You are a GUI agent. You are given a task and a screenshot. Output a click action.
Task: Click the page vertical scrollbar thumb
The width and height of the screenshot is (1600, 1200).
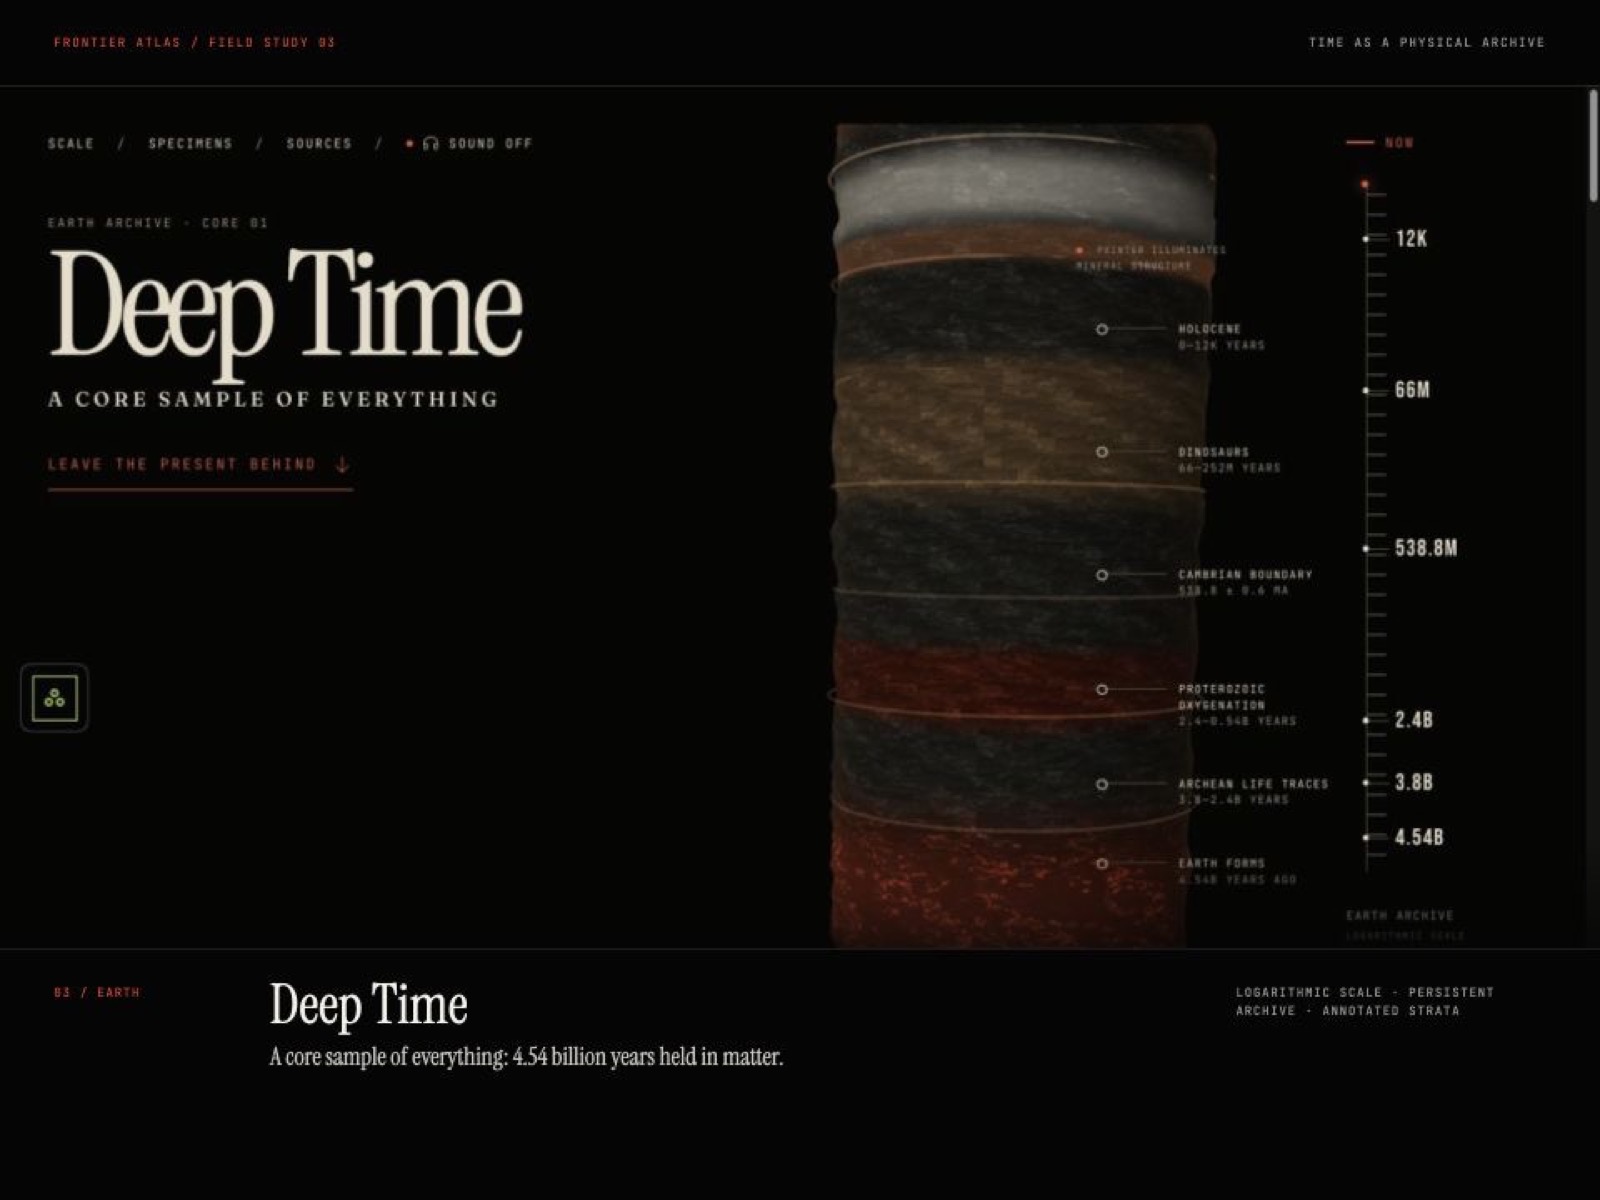click(x=1593, y=147)
